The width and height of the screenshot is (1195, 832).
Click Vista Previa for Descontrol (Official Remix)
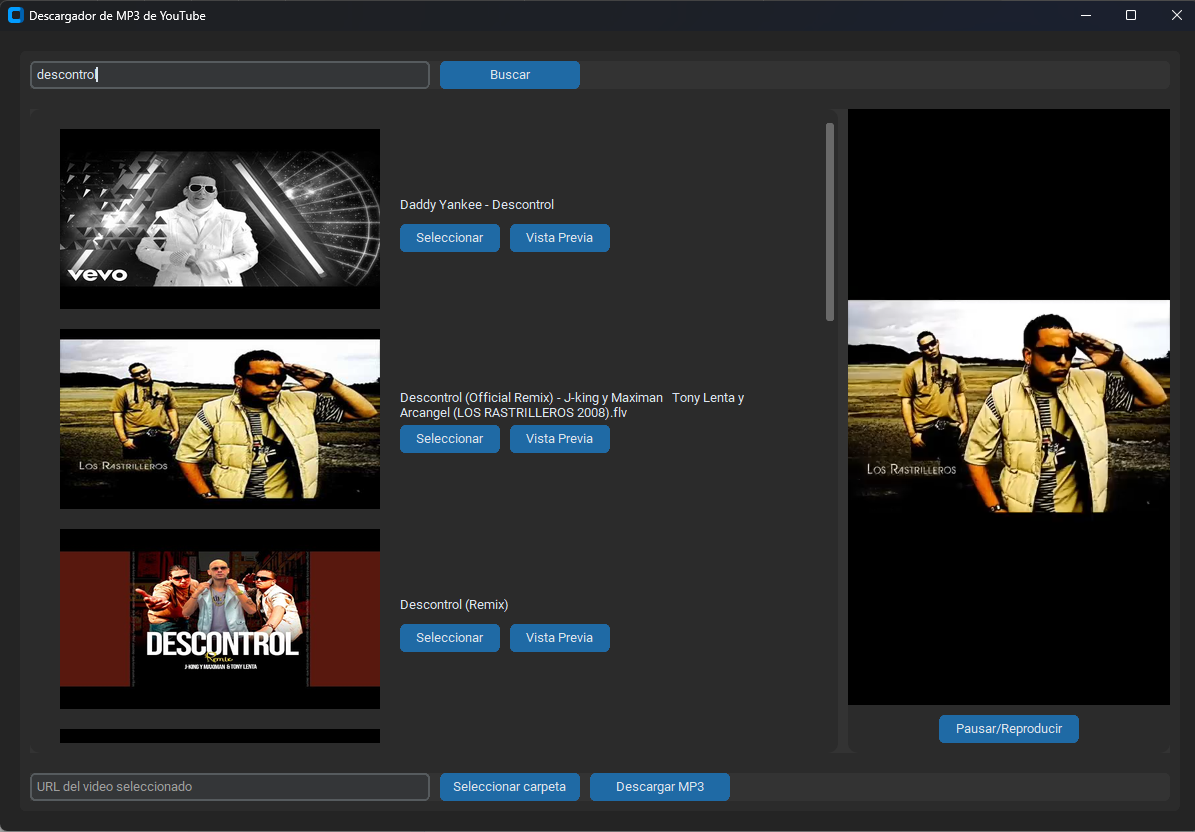(x=559, y=439)
